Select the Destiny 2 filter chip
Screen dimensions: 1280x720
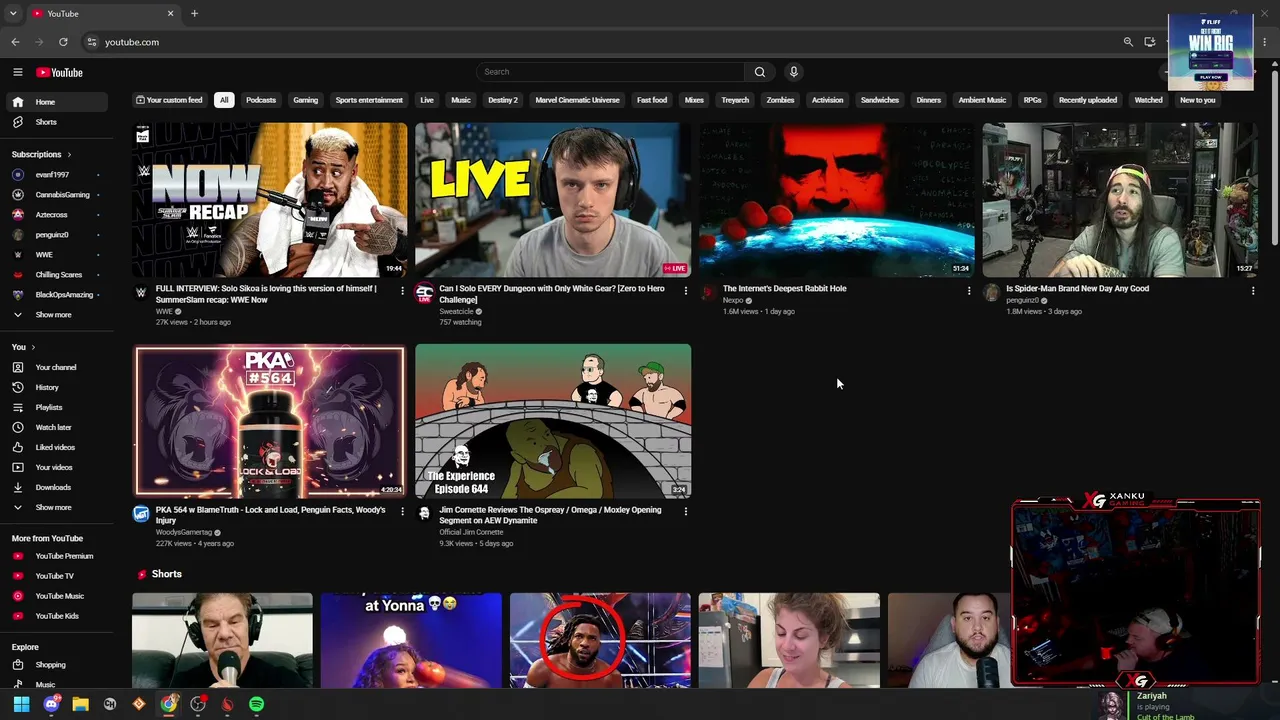(x=503, y=100)
